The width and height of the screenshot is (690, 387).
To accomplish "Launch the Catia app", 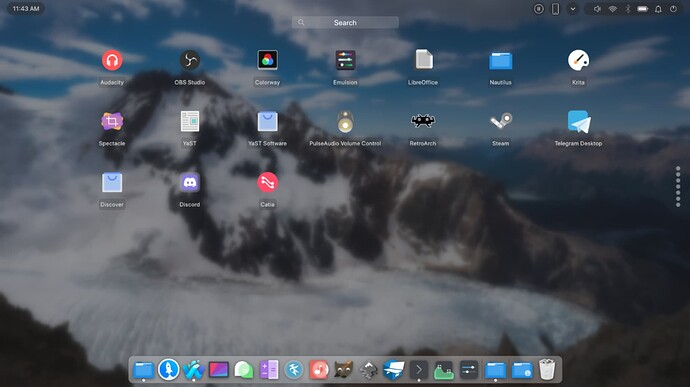I will coord(268,182).
